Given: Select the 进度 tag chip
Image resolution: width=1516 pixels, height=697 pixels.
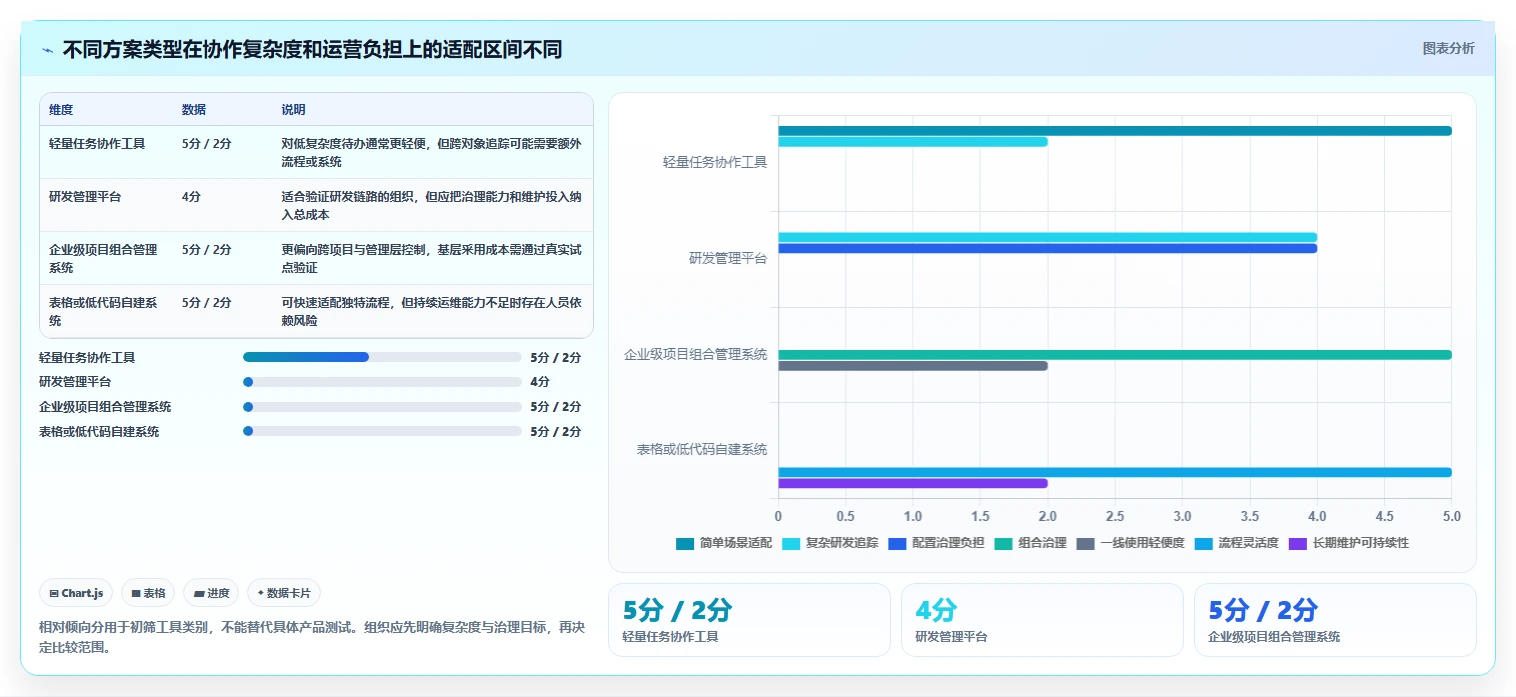Looking at the screenshot, I should pyautogui.click(x=211, y=593).
